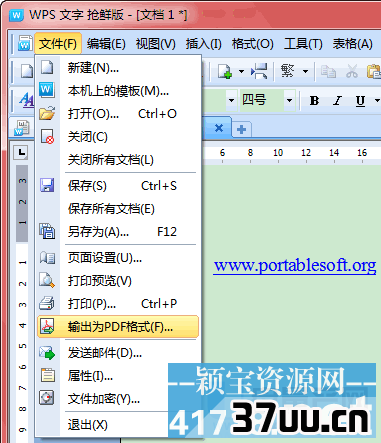Expand the add-page icon's dropdown arrow
Screen dimensions: 381x443
241,71
